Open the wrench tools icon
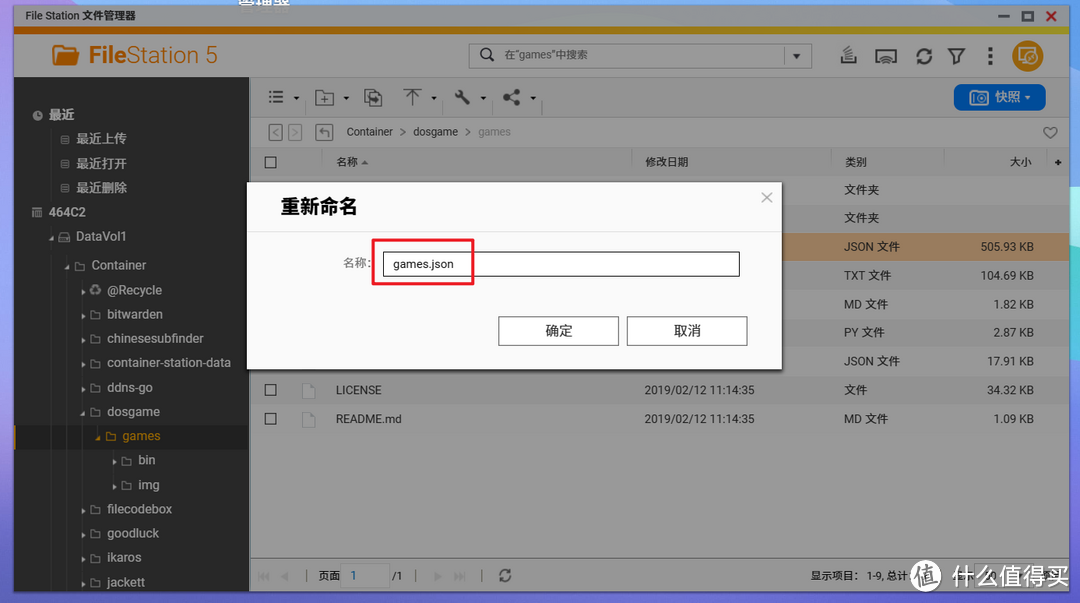 [462, 97]
